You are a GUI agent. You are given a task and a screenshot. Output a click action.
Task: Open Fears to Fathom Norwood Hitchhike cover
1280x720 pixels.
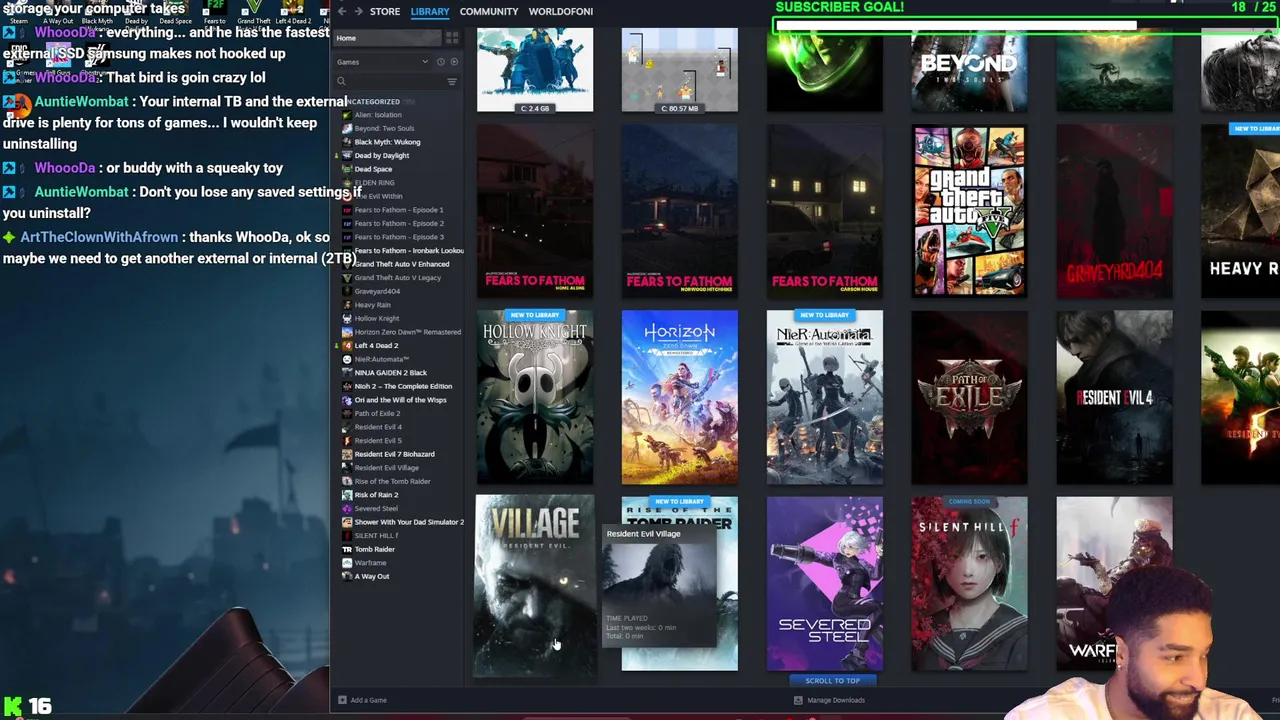point(680,211)
